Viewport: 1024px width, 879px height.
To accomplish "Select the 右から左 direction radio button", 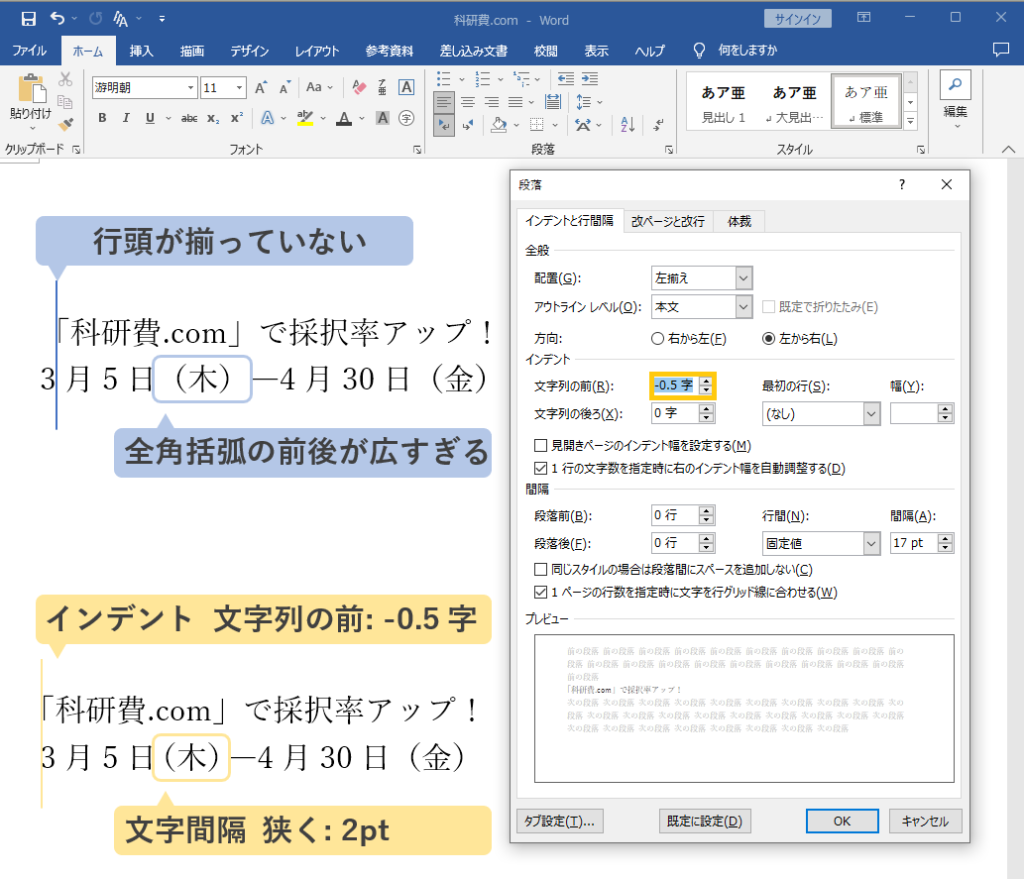I will coord(658,338).
